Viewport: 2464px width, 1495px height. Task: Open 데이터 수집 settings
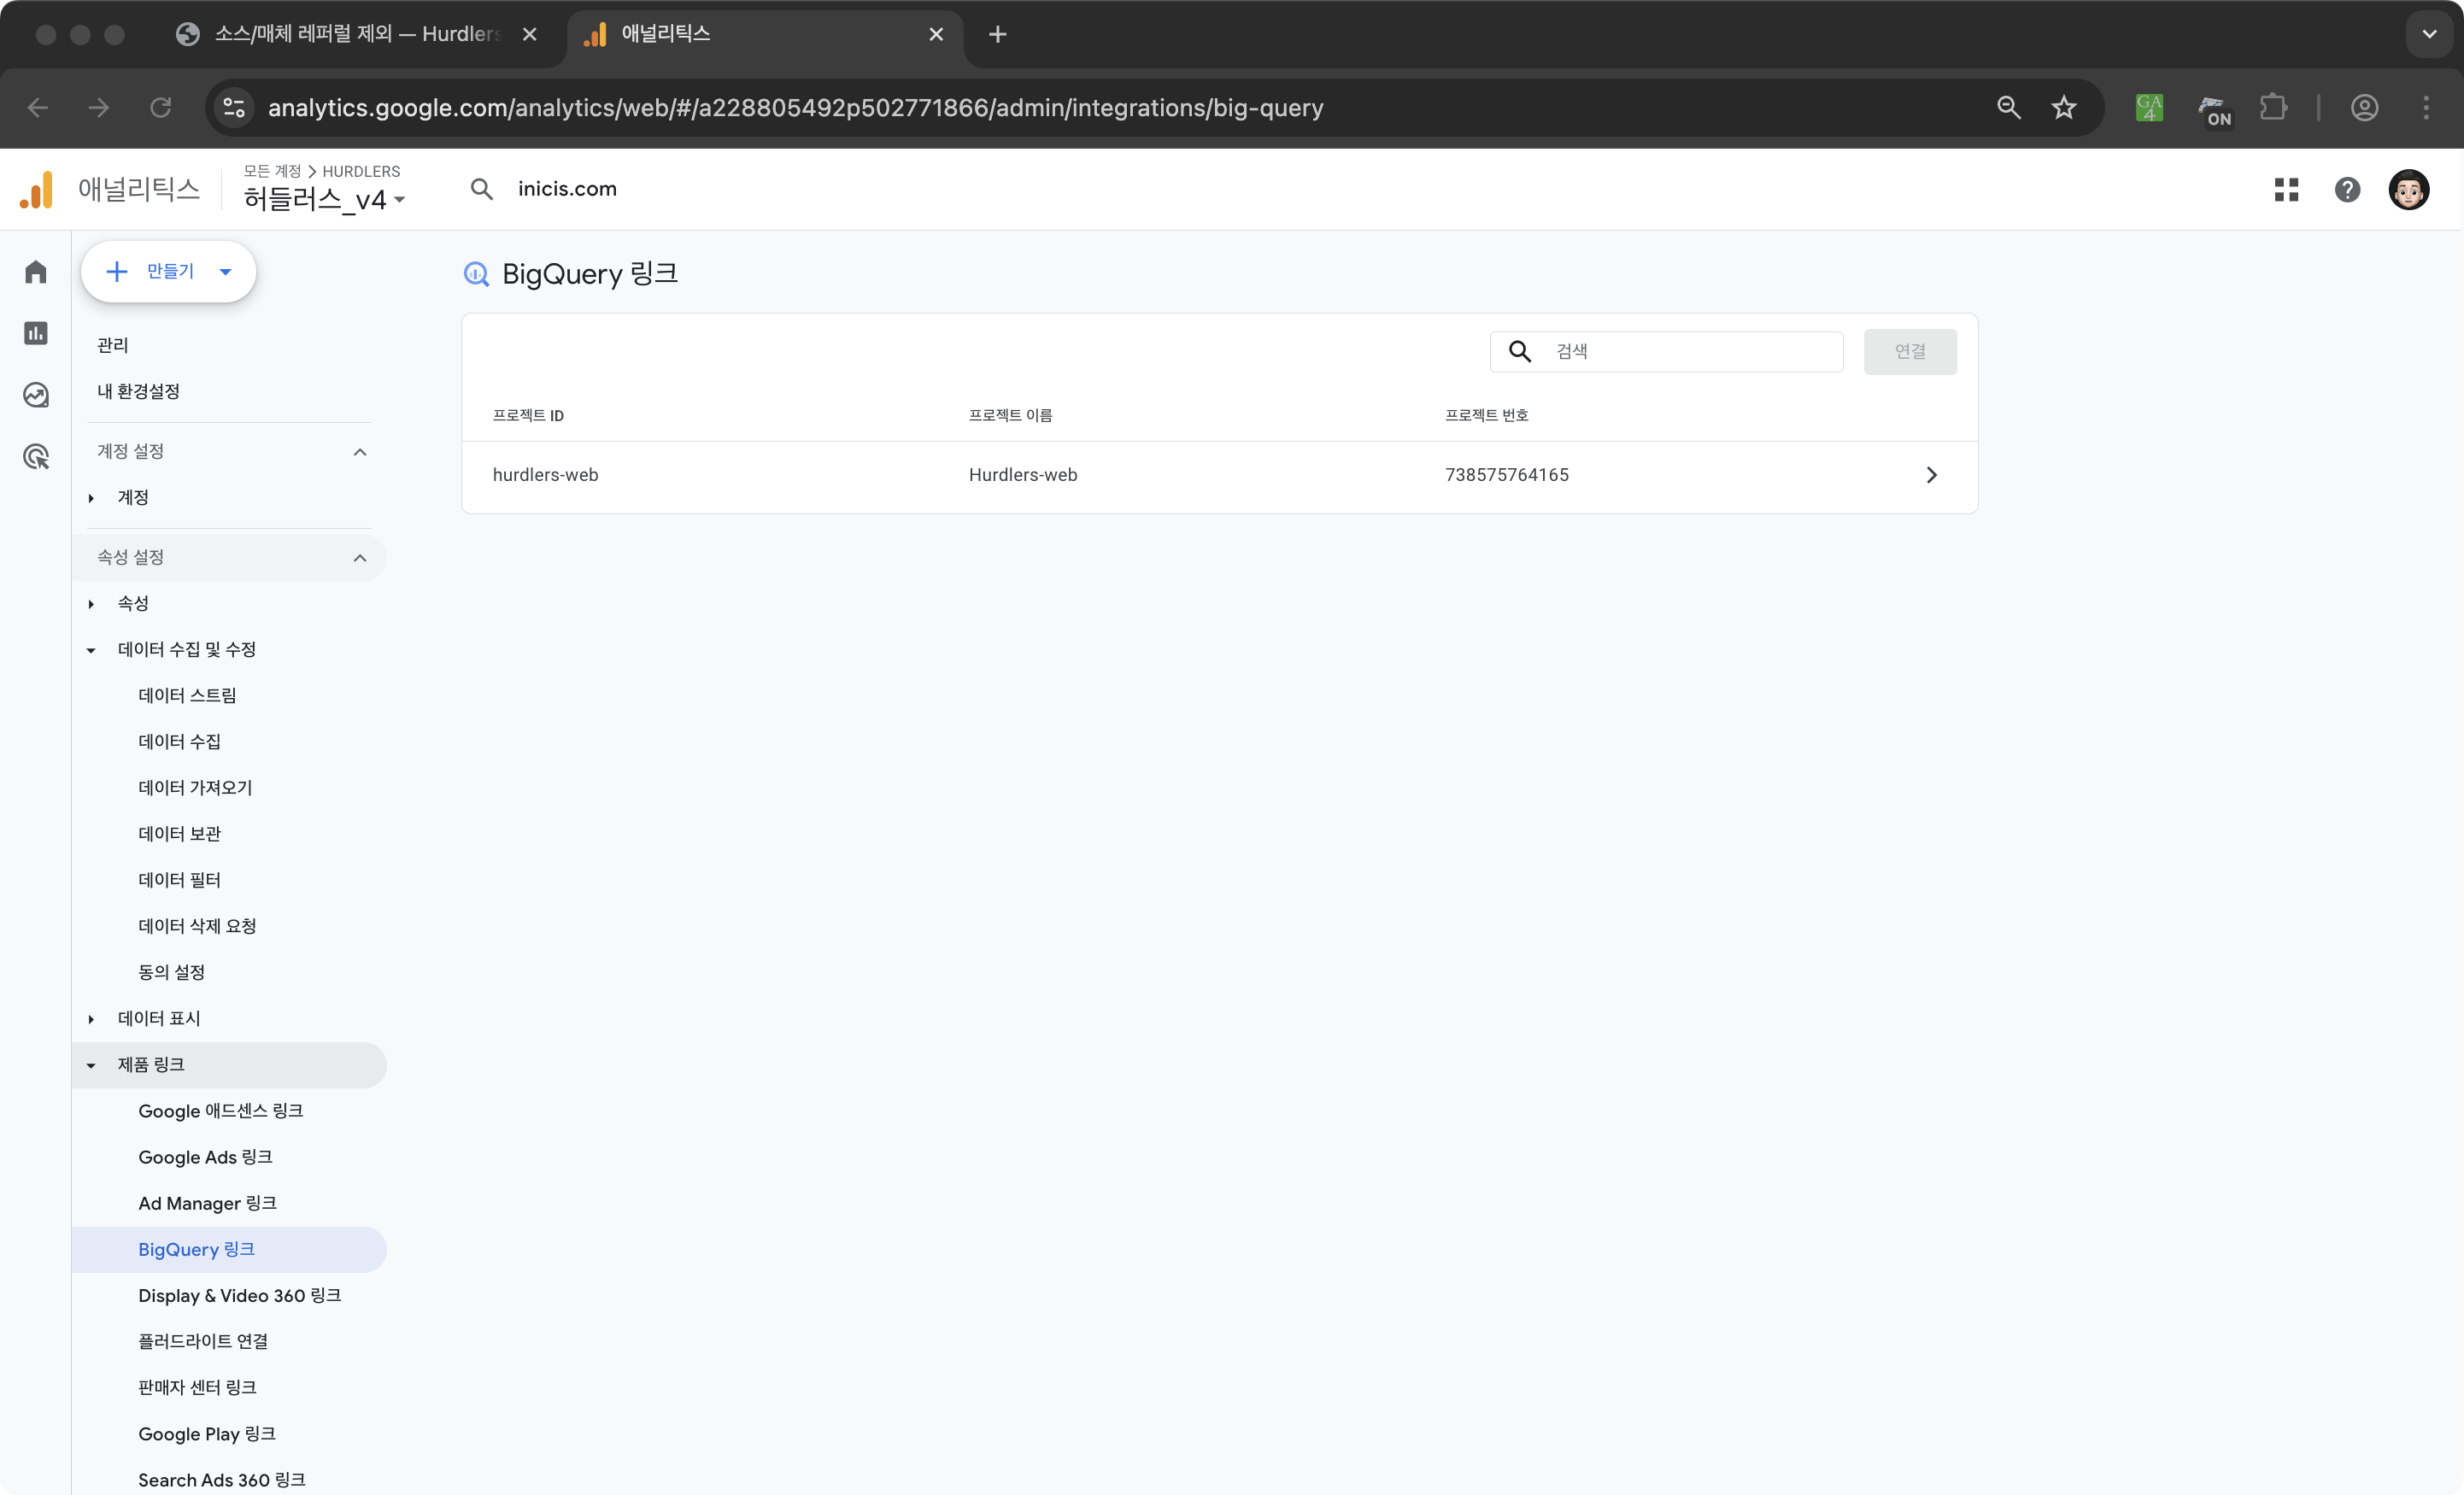[179, 741]
